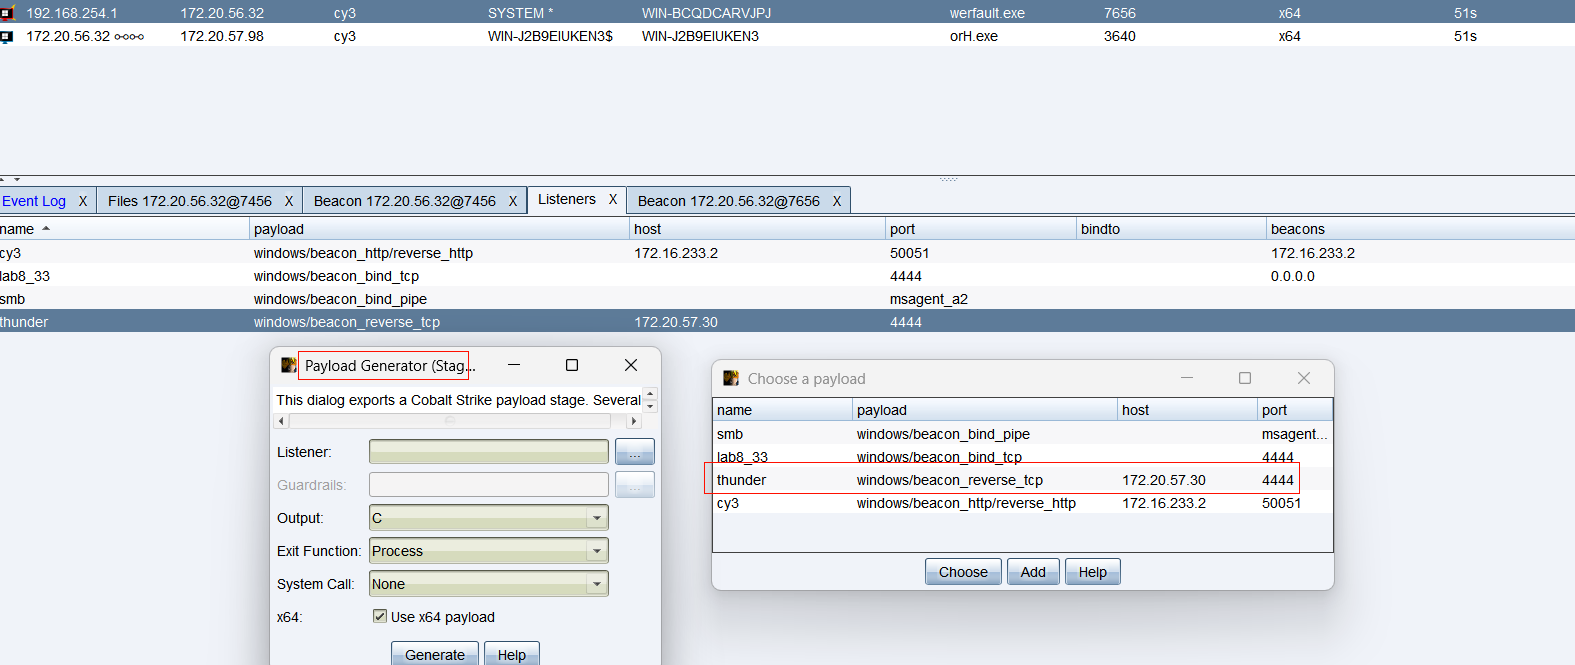Click Add button in payload dialog
This screenshot has width=1575, height=665.
pos(1032,572)
